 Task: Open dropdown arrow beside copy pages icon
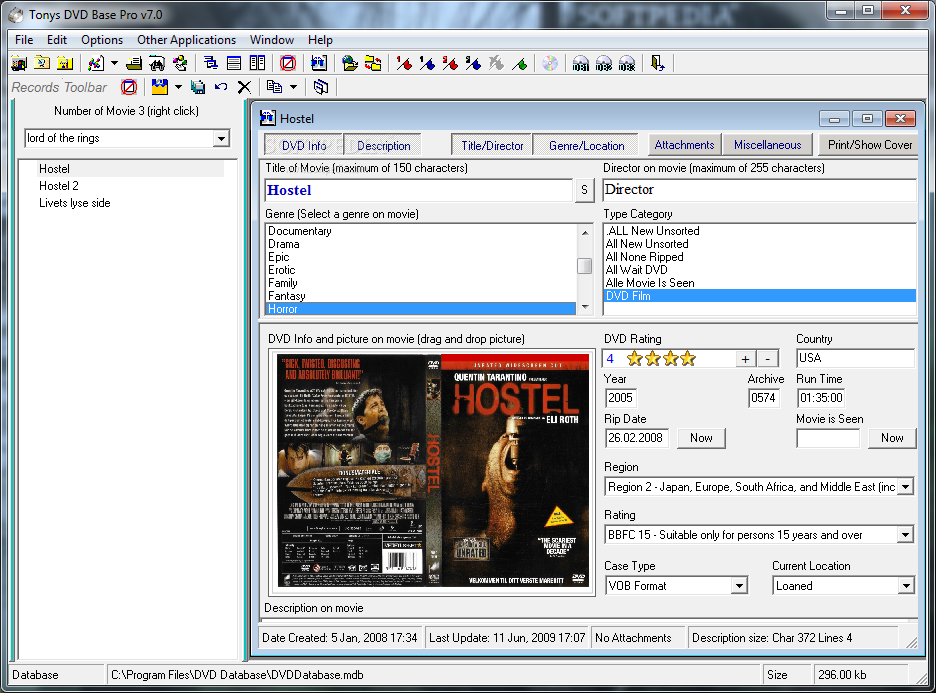tap(293, 87)
